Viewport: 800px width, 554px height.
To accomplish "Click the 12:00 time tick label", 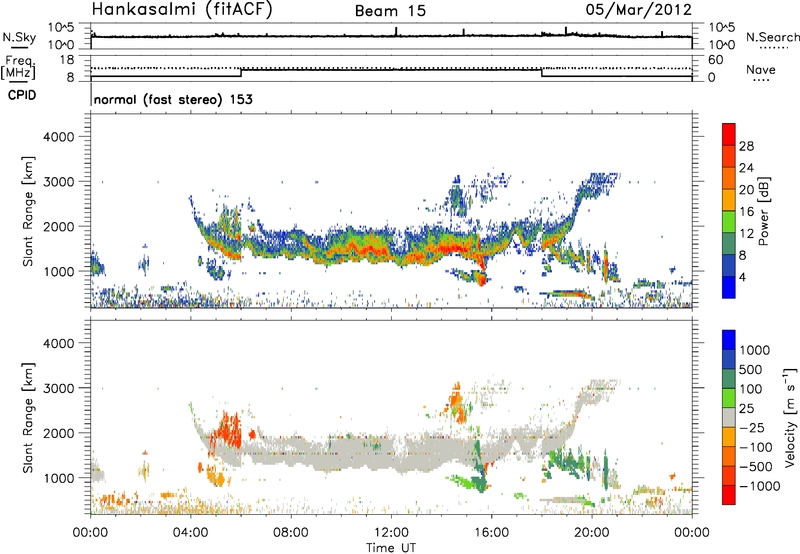I will pyautogui.click(x=391, y=533).
